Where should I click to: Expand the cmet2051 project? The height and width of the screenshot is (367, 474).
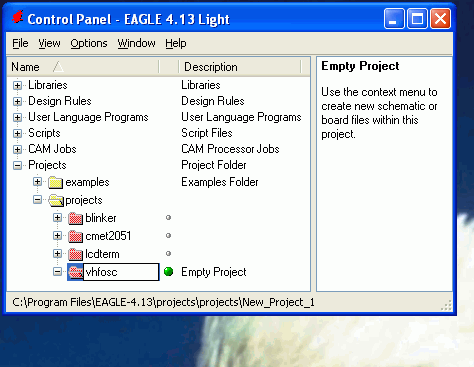57,236
